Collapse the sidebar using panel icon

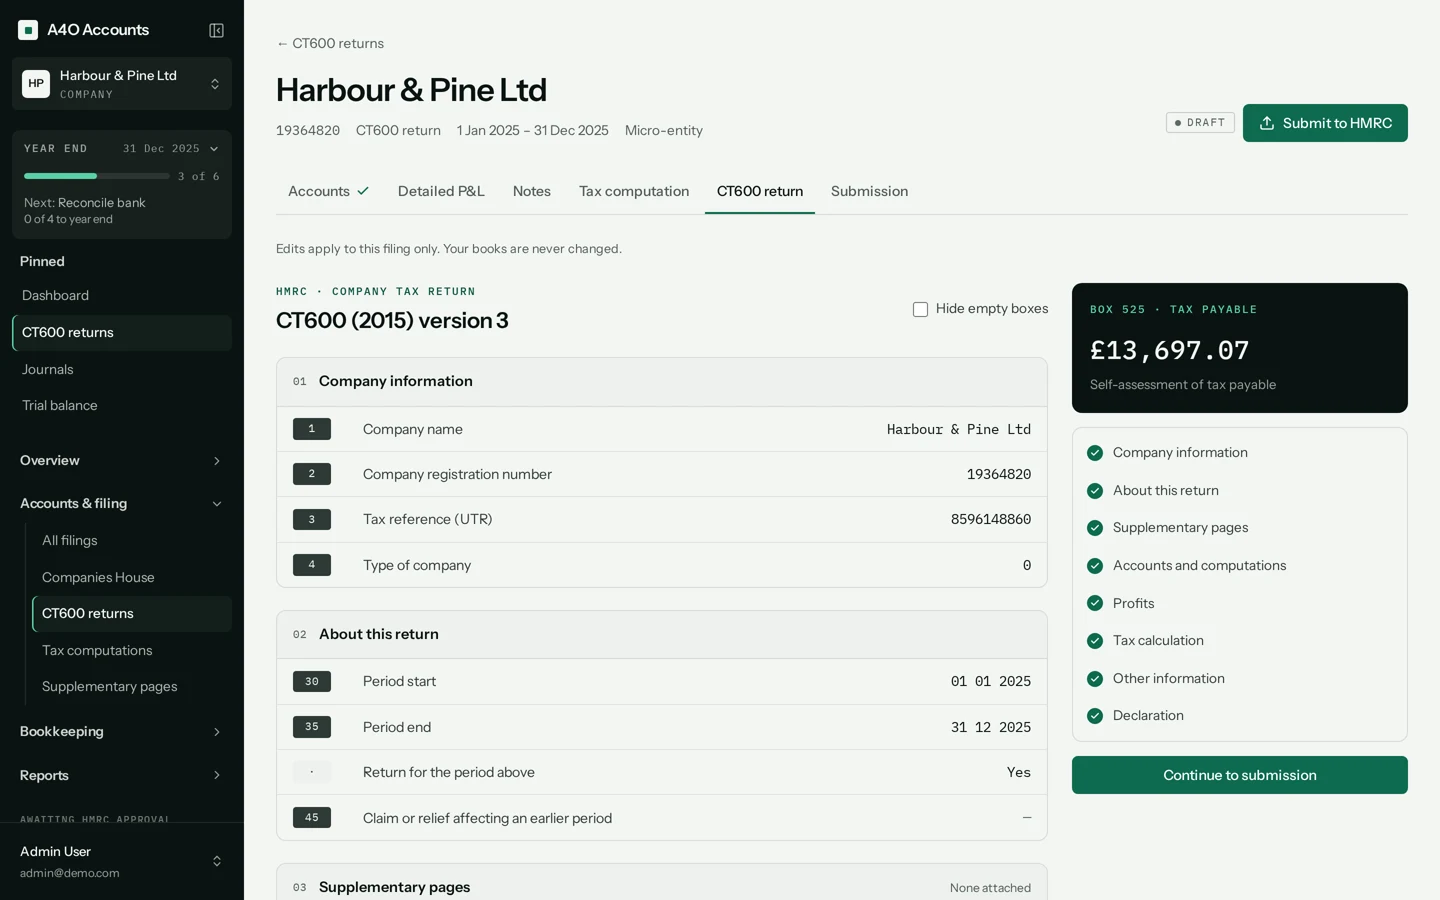(216, 30)
